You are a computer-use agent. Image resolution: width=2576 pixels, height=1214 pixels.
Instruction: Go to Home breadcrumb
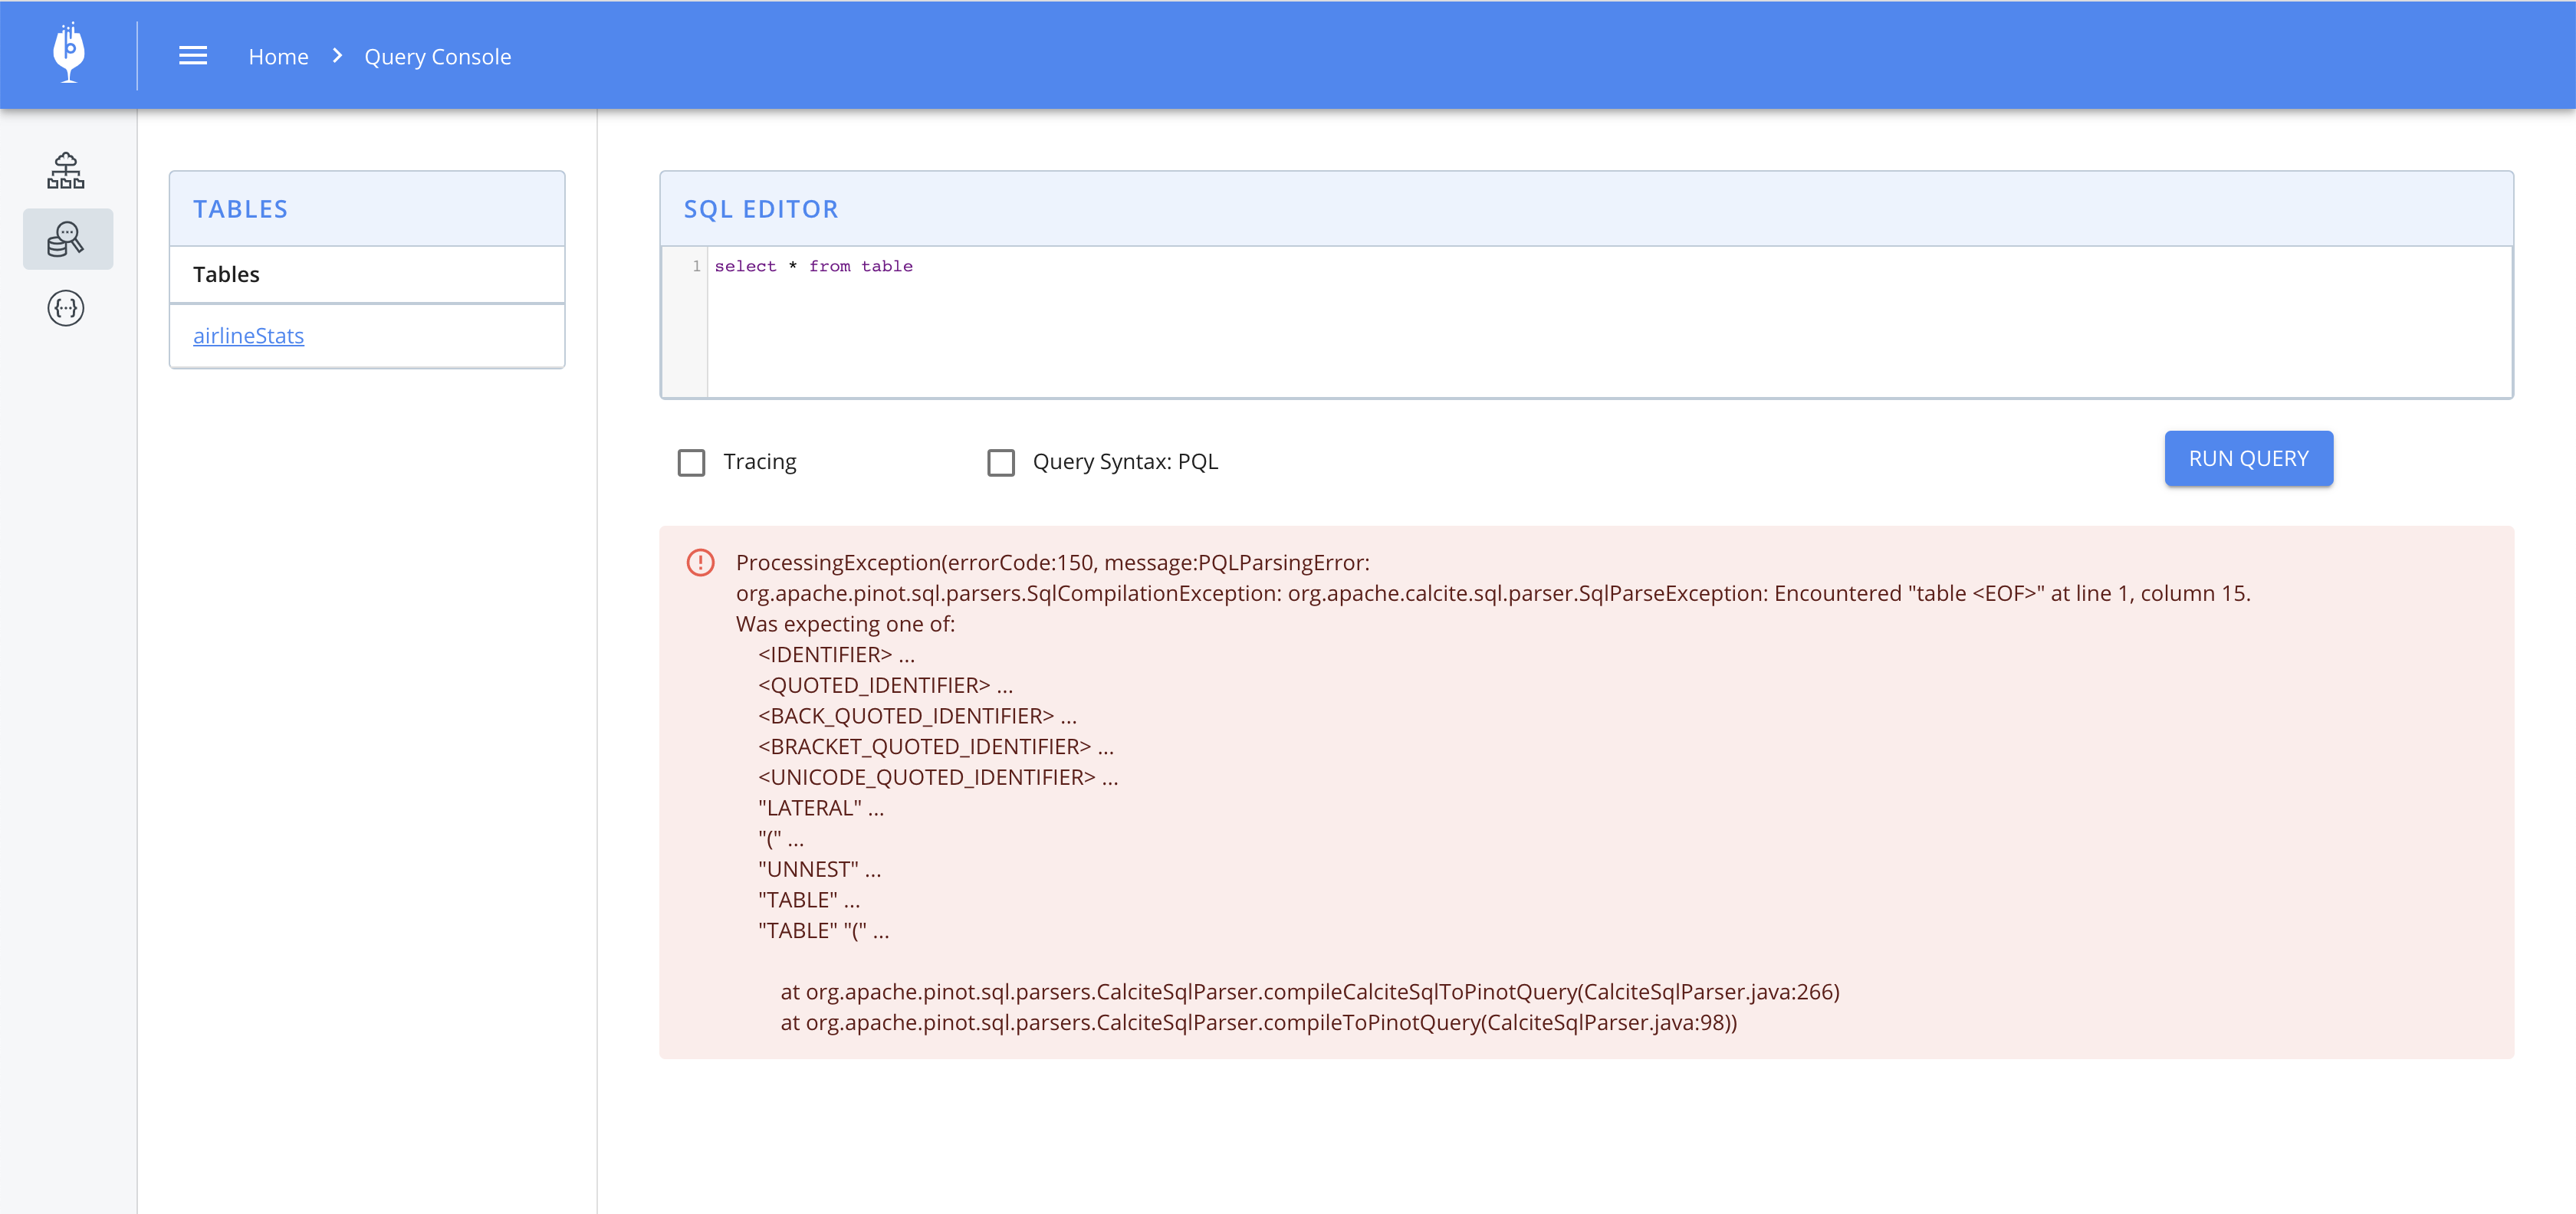click(x=278, y=57)
